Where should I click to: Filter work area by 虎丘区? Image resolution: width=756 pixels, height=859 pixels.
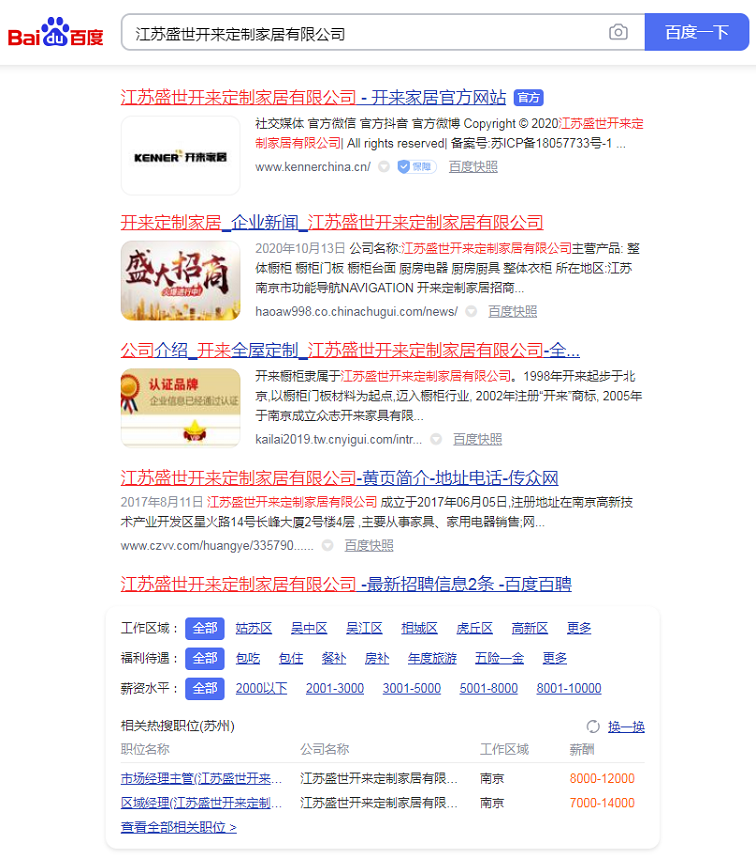(x=474, y=628)
